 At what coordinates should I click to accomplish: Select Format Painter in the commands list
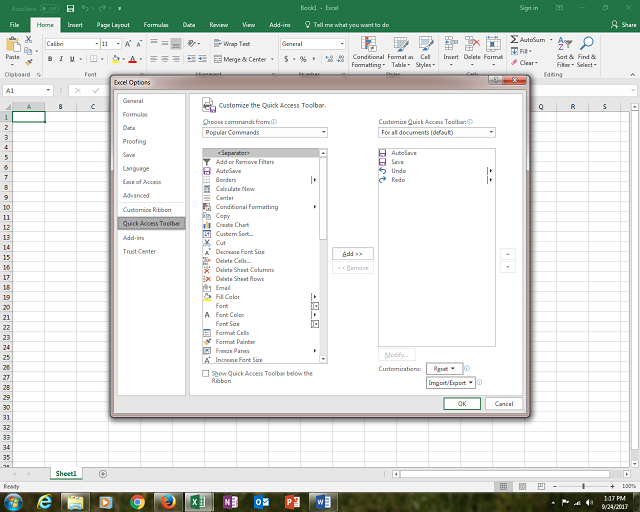[236, 342]
